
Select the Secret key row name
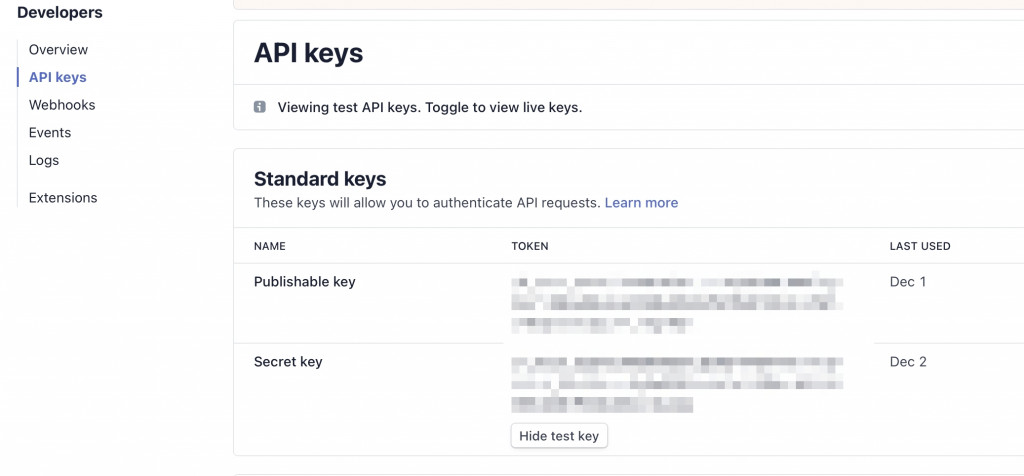288,362
